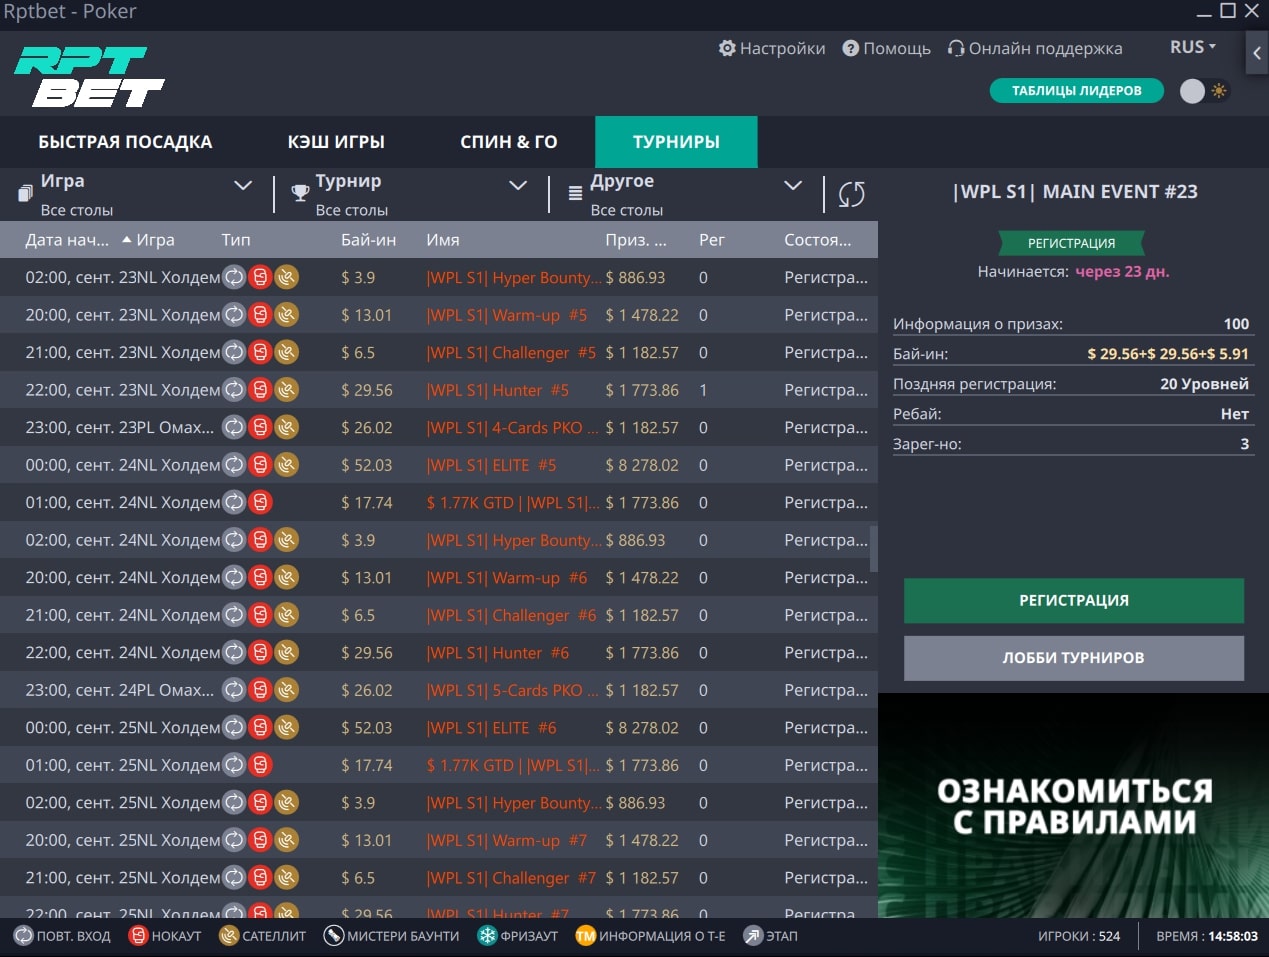Click the НОКАУТ icon in the bottom legend

(x=140, y=936)
